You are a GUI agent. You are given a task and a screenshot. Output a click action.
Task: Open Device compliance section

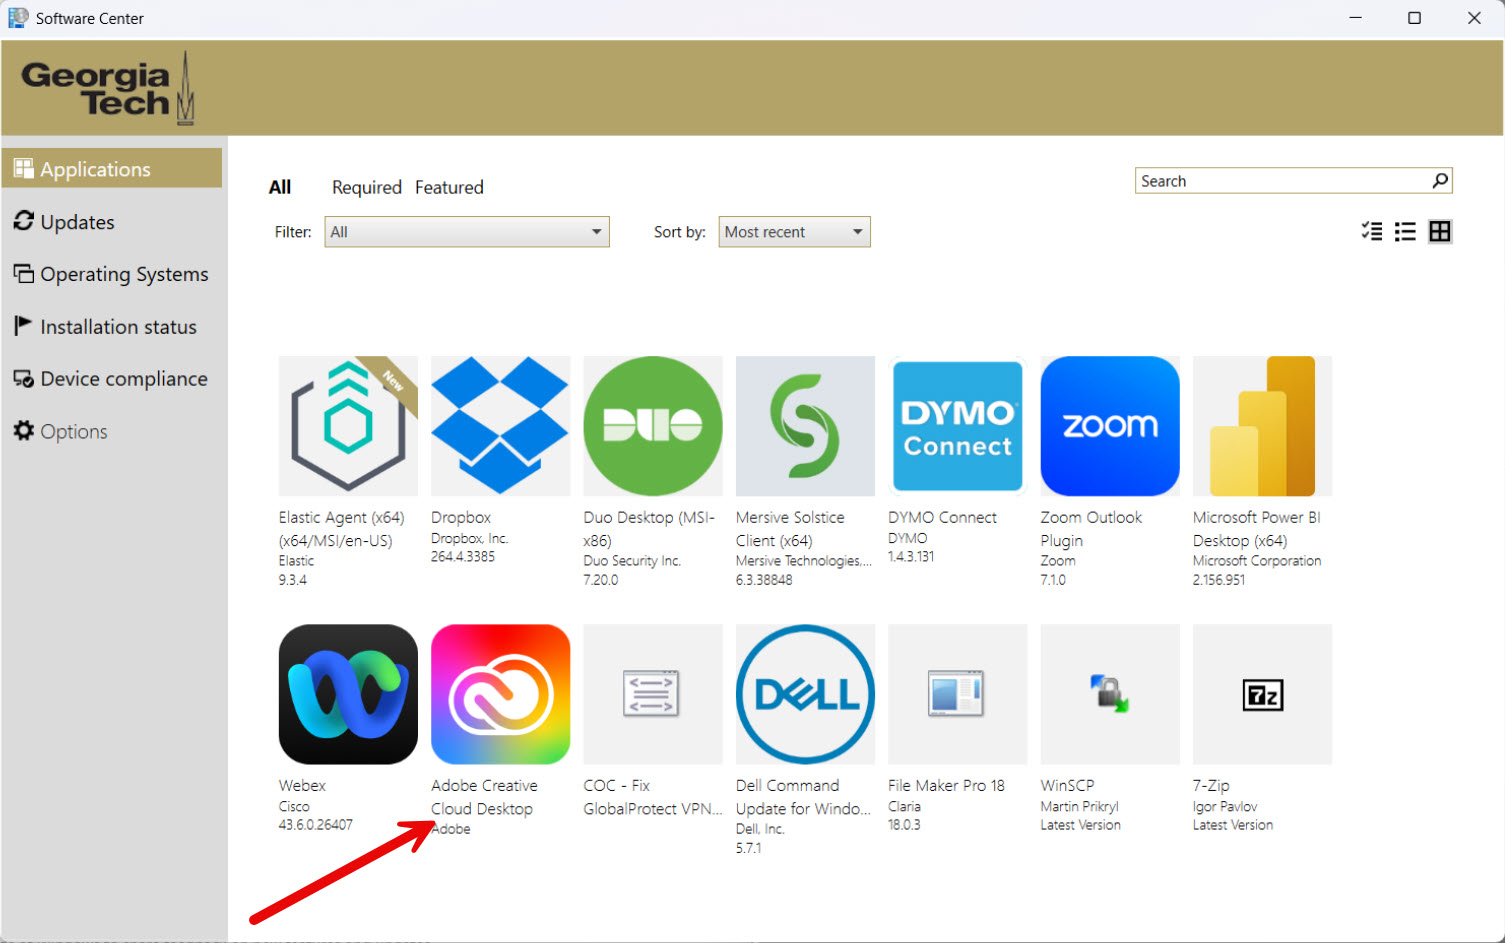click(x=112, y=379)
